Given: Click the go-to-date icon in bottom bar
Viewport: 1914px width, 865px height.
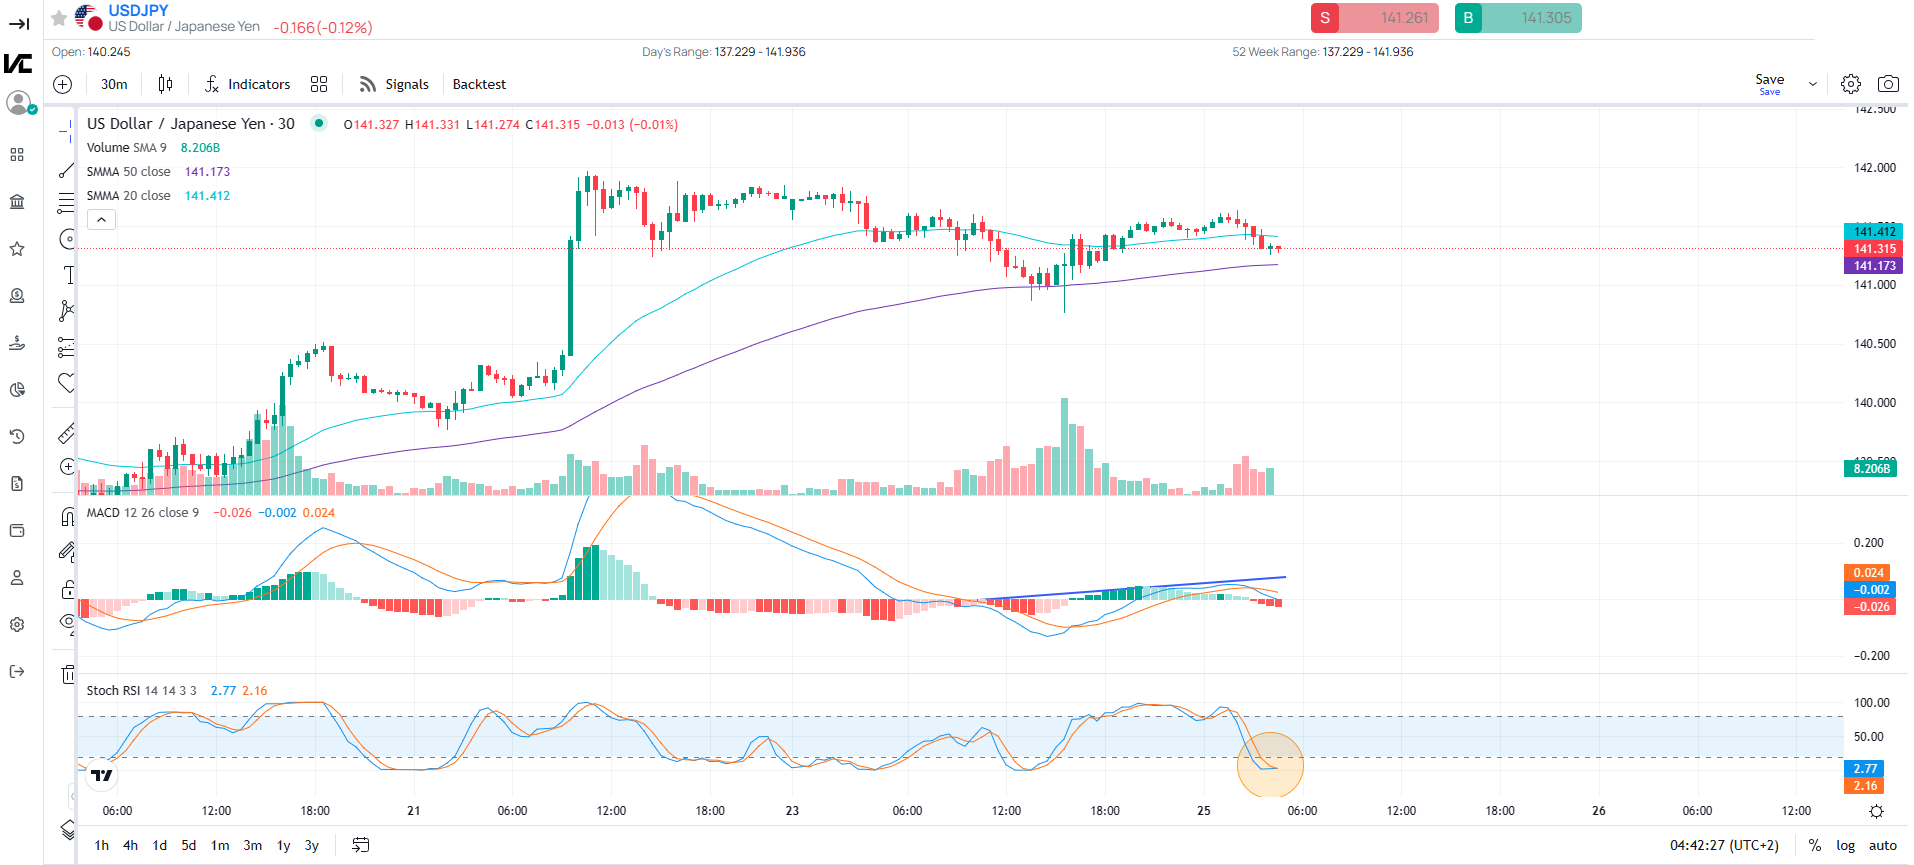Looking at the screenshot, I should coord(361,845).
